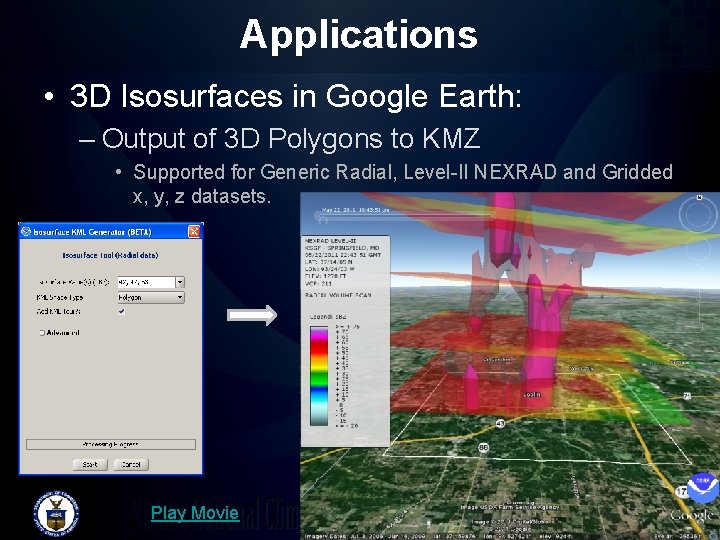Close the Isosurface KML Generator dialog
This screenshot has width=720, height=540.
pyautogui.click(x=194, y=231)
